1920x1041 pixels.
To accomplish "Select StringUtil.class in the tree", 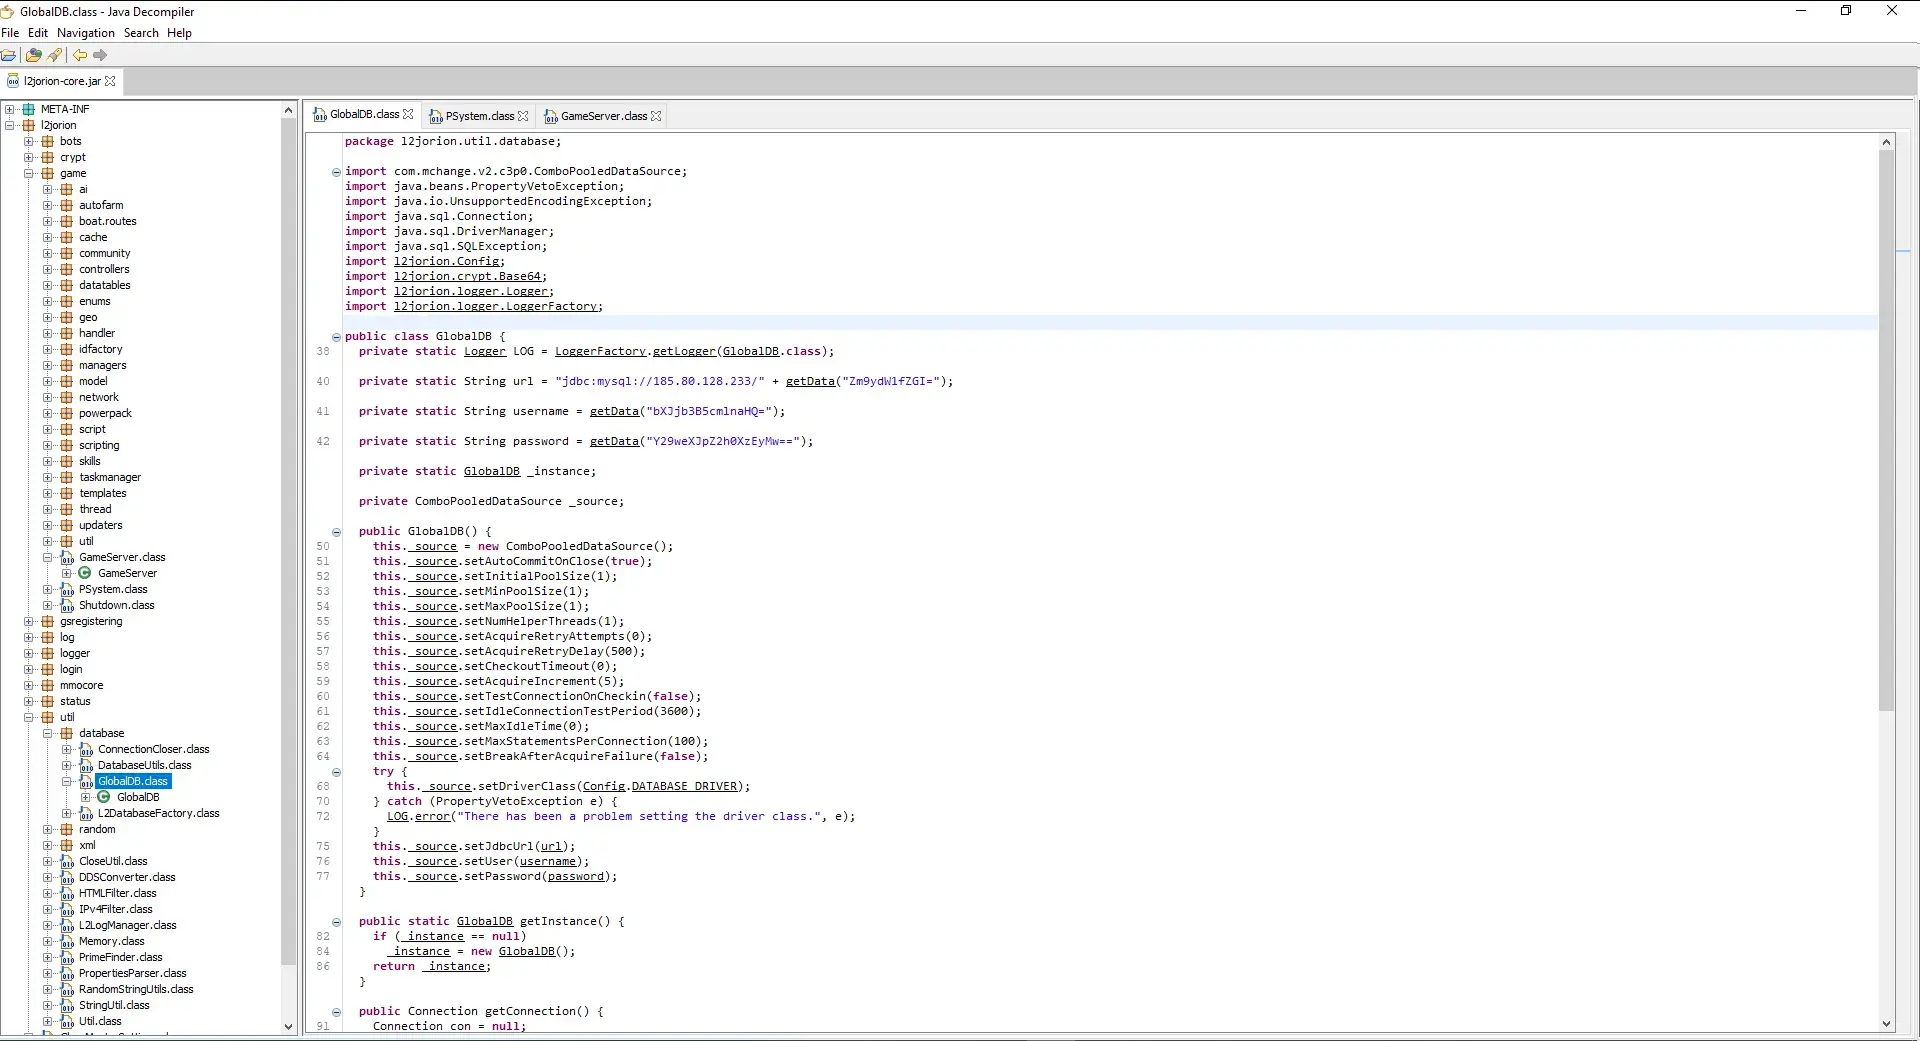I will 114,1005.
